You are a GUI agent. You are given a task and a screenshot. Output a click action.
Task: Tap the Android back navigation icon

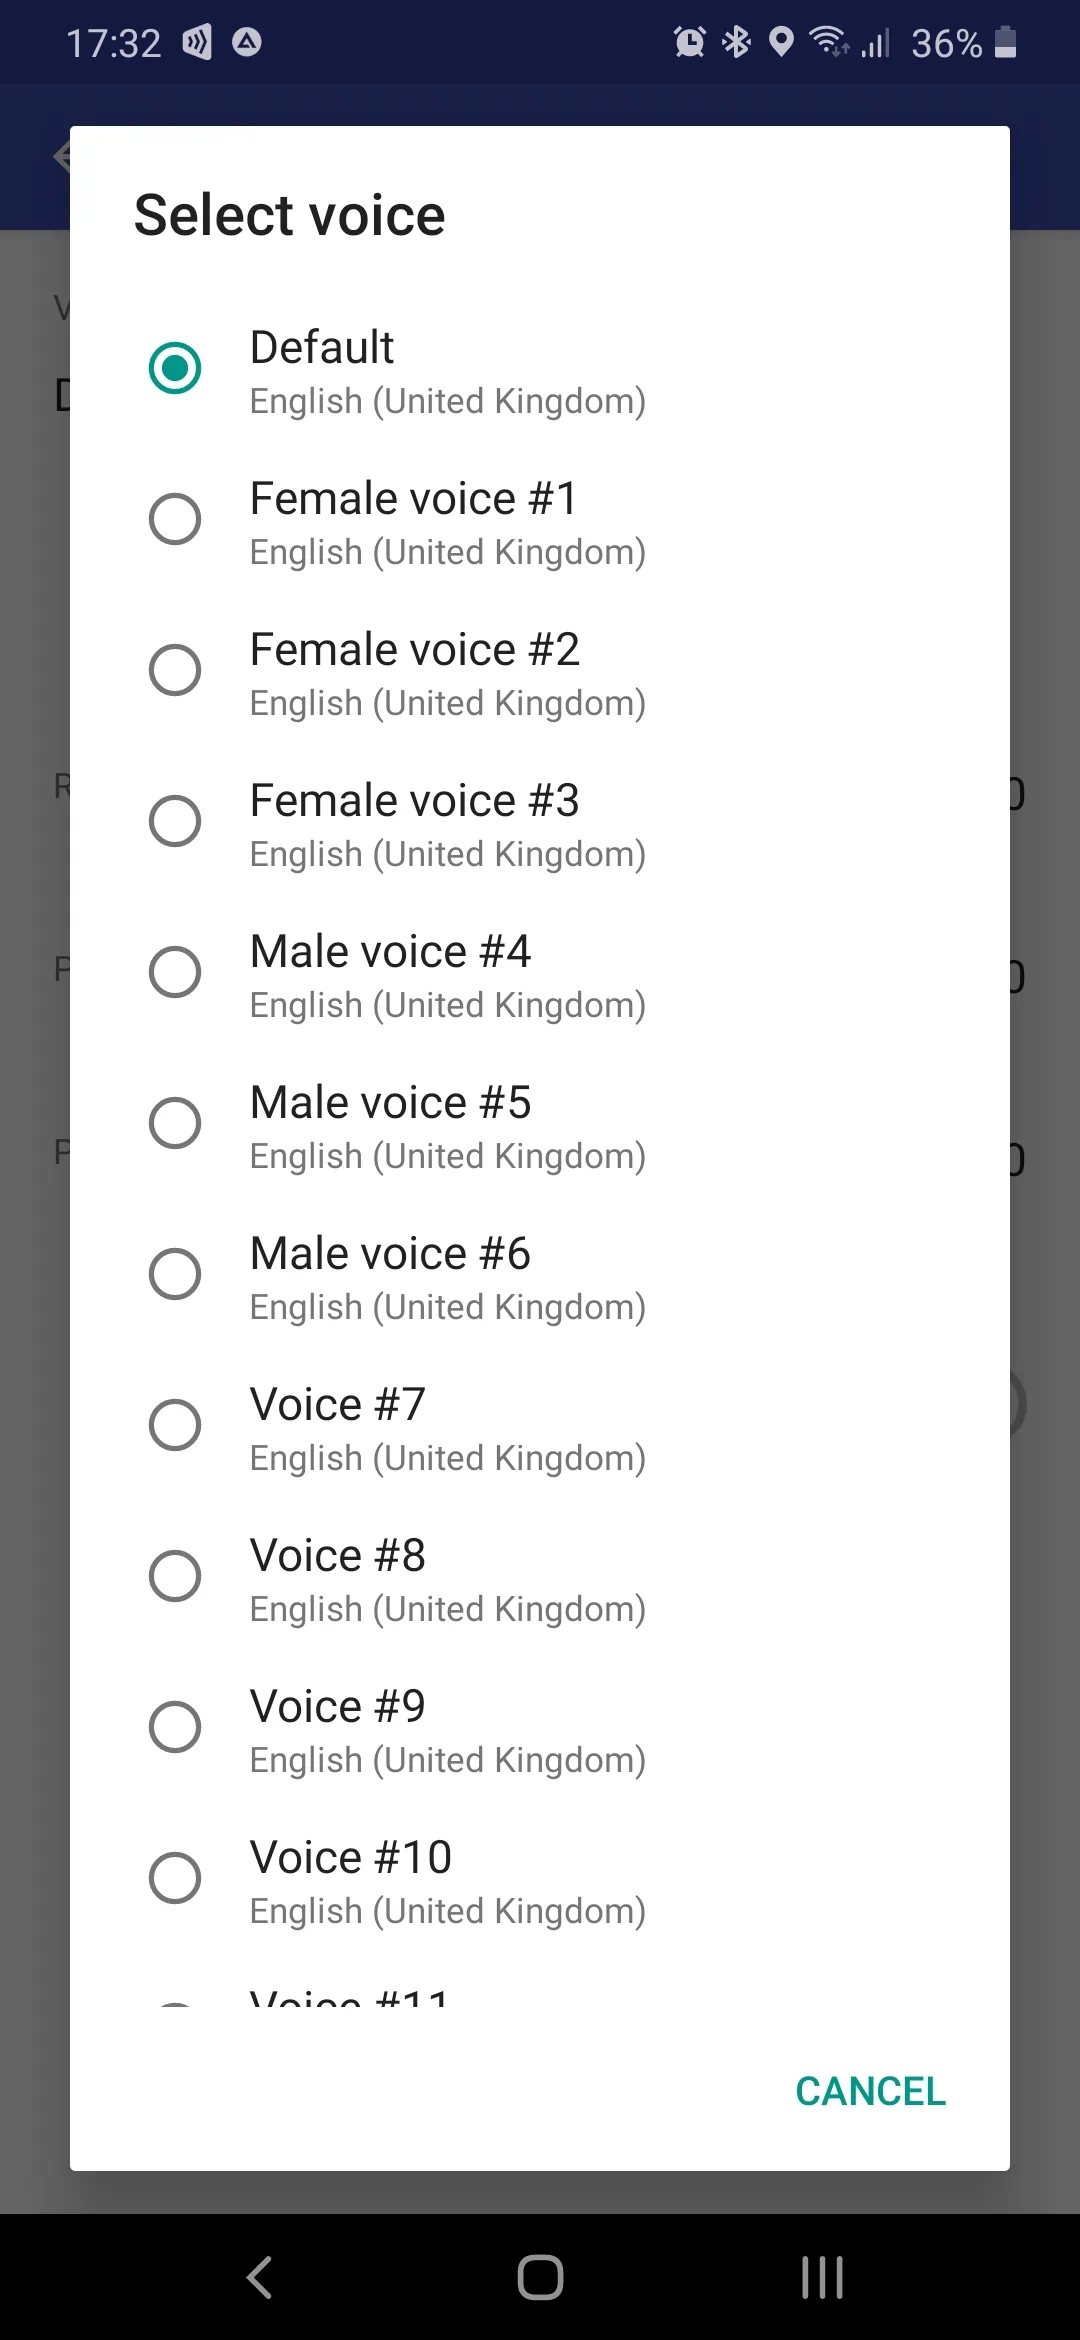[260, 2277]
